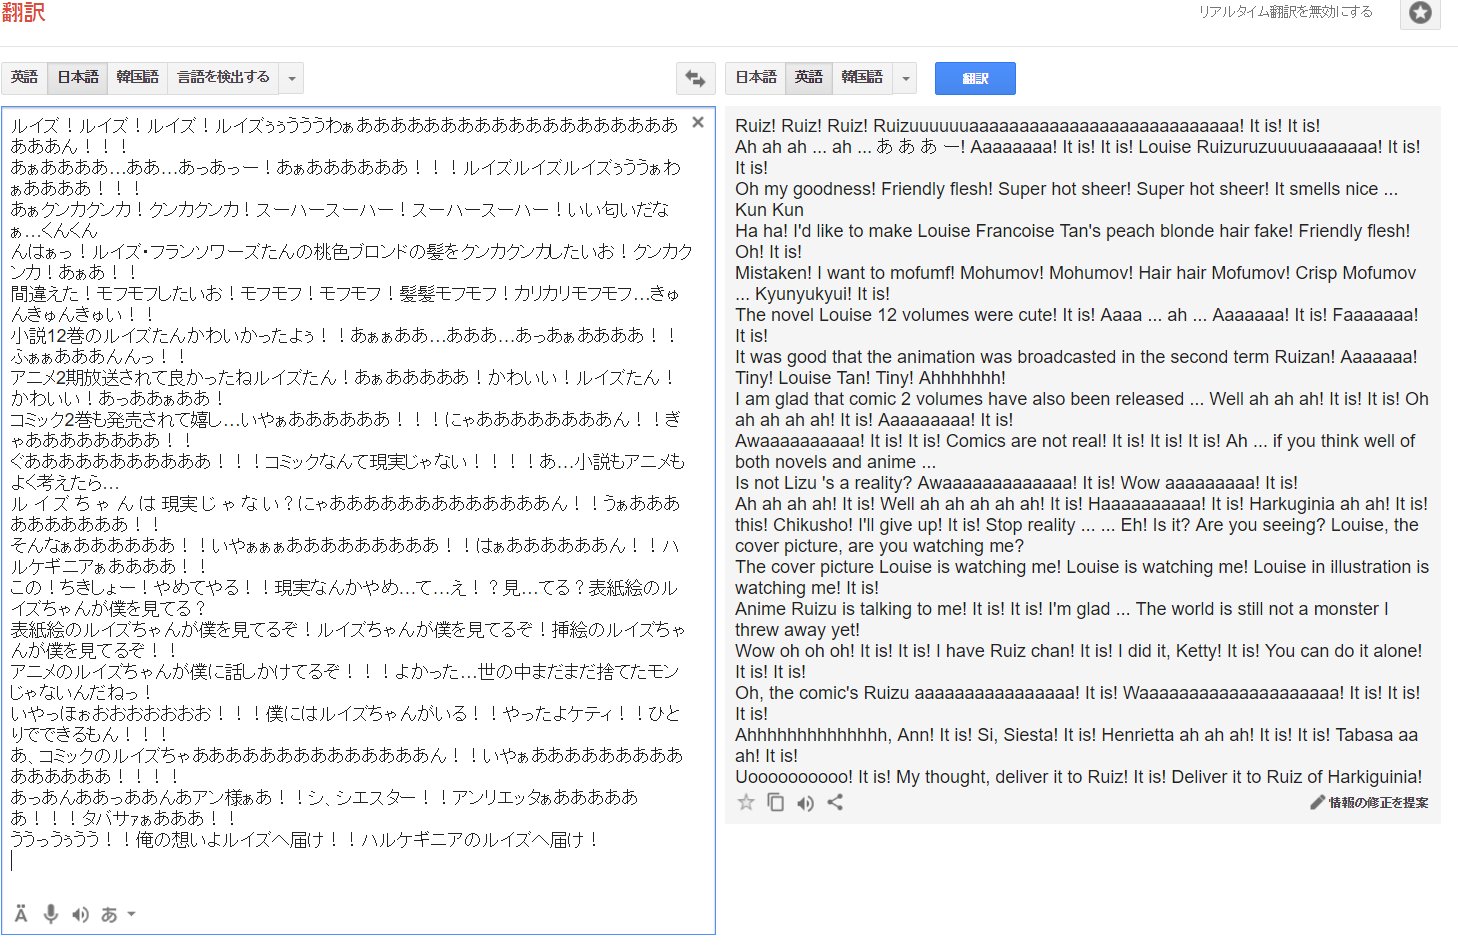This screenshot has height=945, width=1458.
Task: Clear the source text with the X
Action: [697, 122]
